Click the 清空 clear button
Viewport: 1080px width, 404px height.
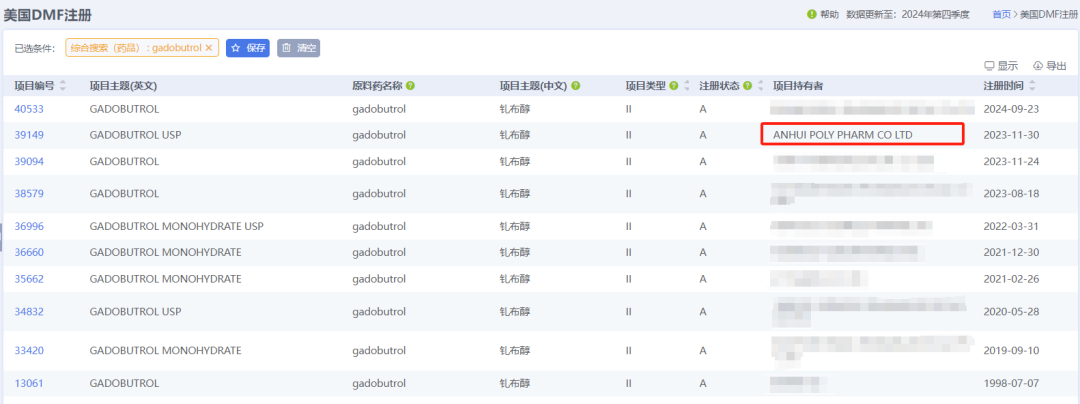tap(298, 48)
